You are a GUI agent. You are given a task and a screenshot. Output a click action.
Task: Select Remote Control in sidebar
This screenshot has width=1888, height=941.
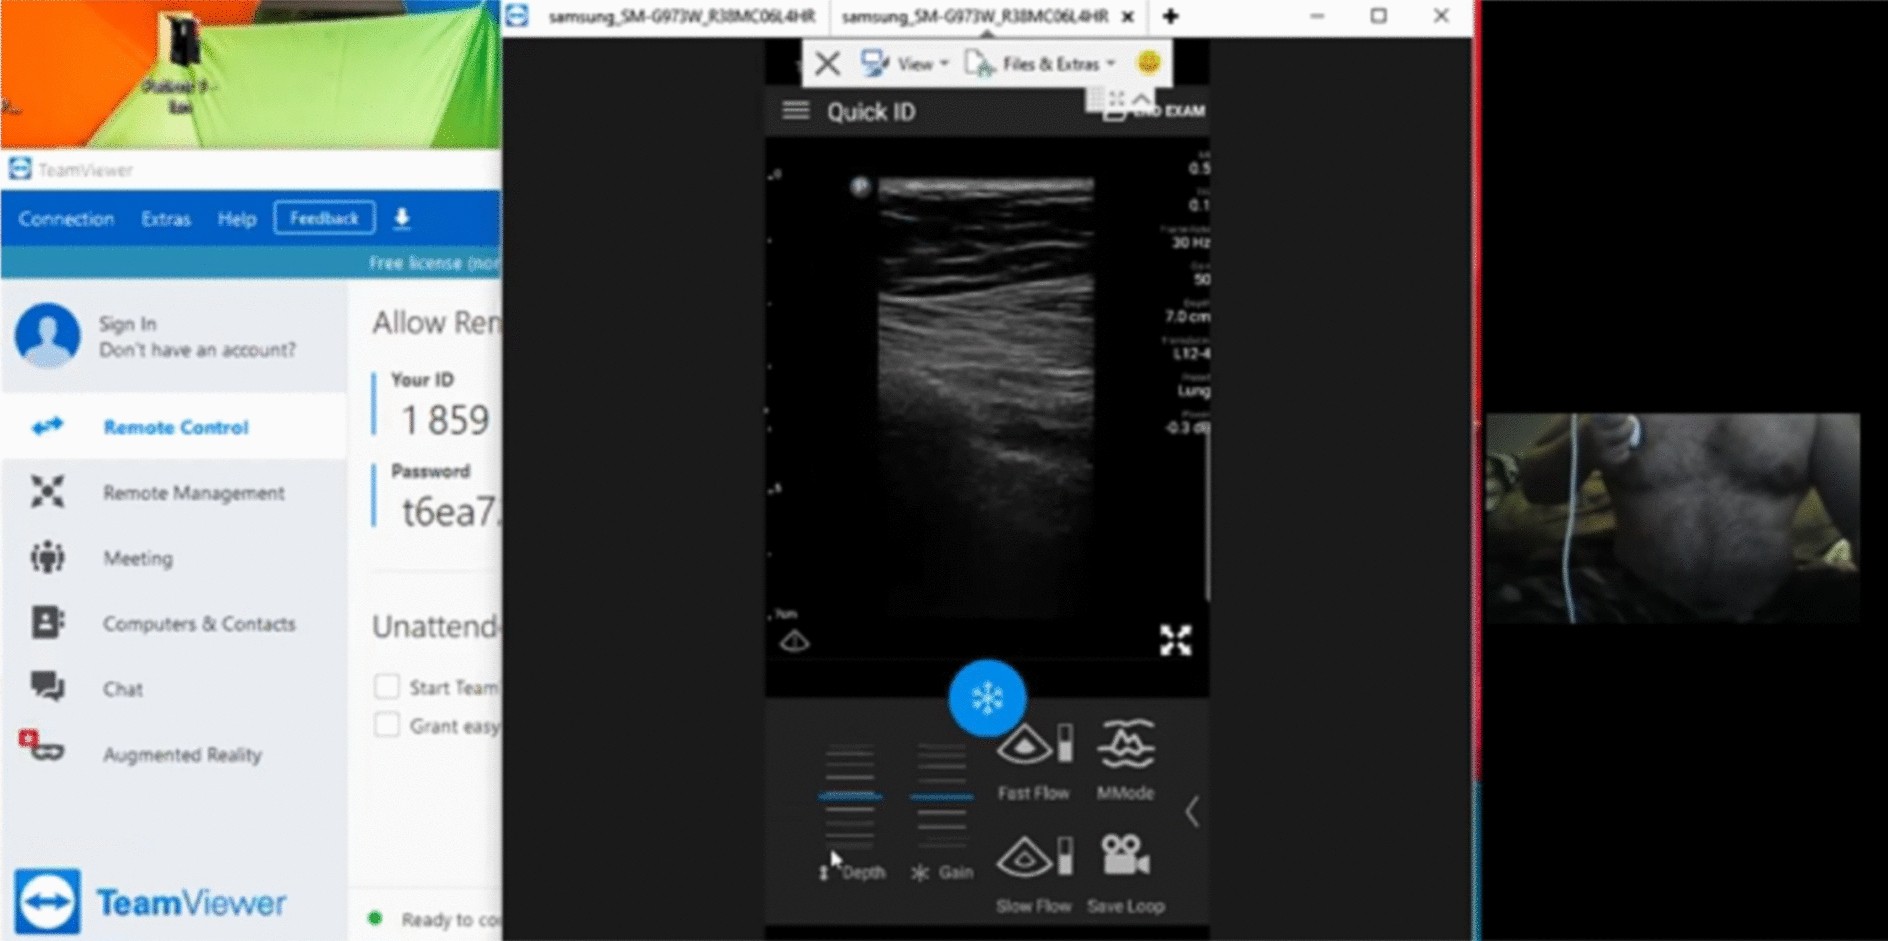coord(174,427)
